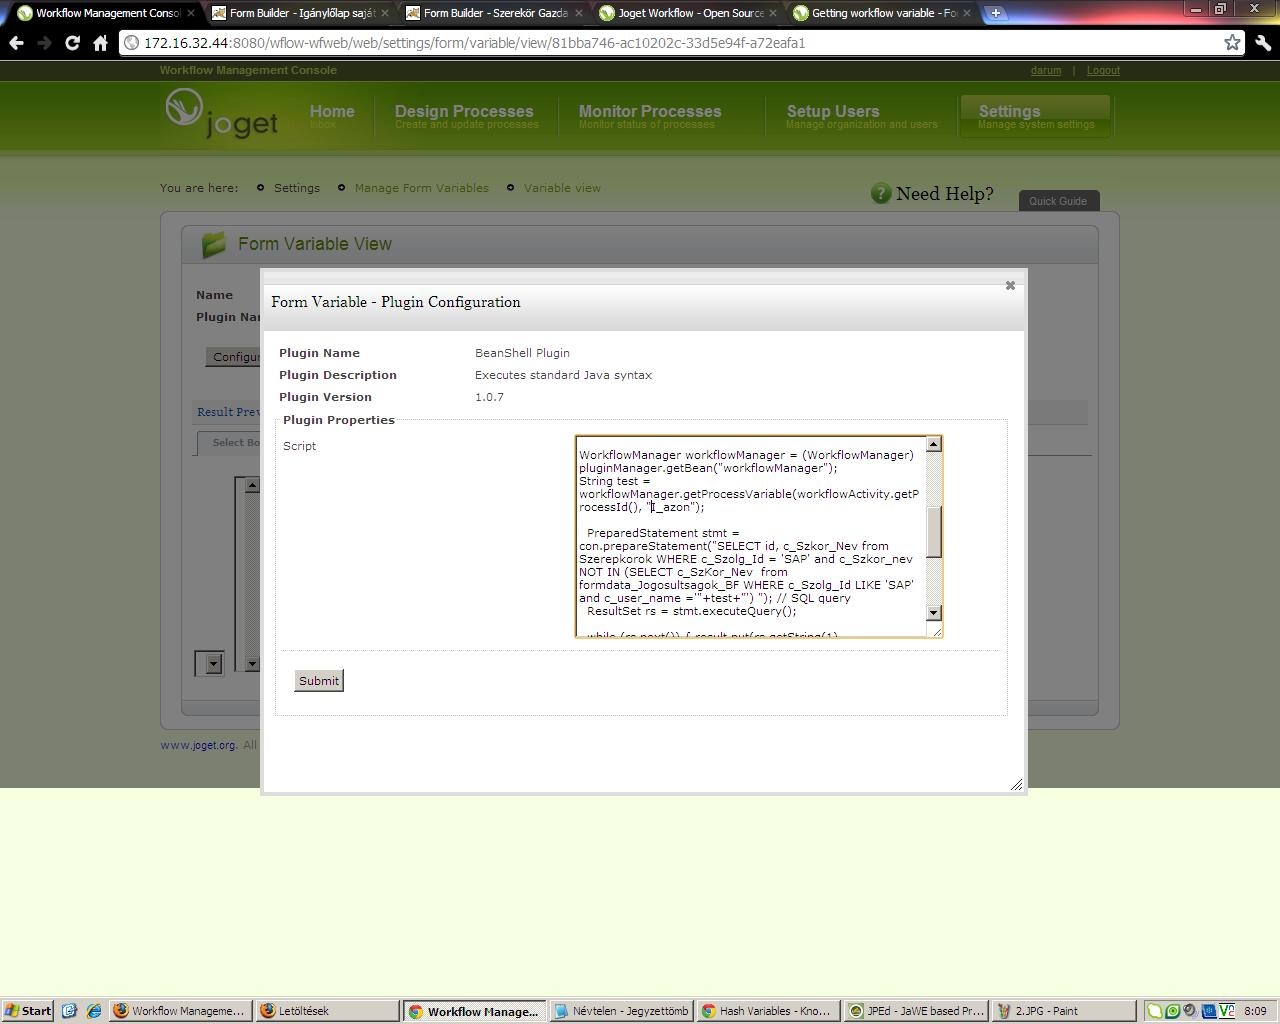Screen dimensions: 1280x1024
Task: Click the browser Forward arrow
Action: [x=44, y=43]
